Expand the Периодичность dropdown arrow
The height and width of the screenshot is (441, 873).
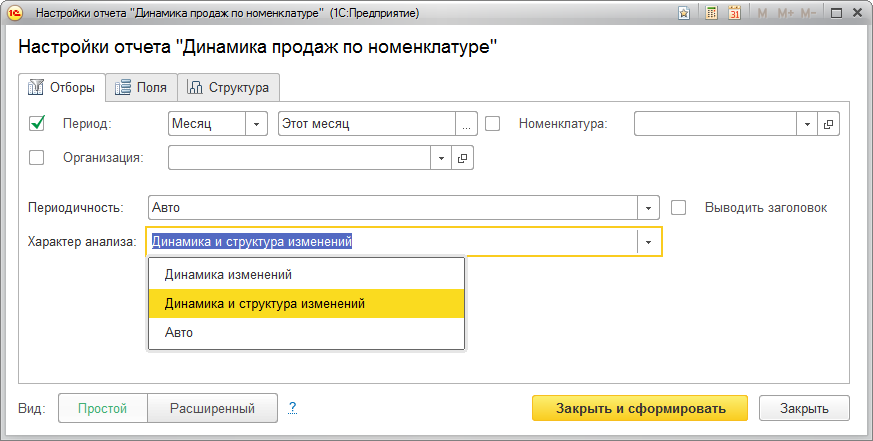click(x=649, y=208)
